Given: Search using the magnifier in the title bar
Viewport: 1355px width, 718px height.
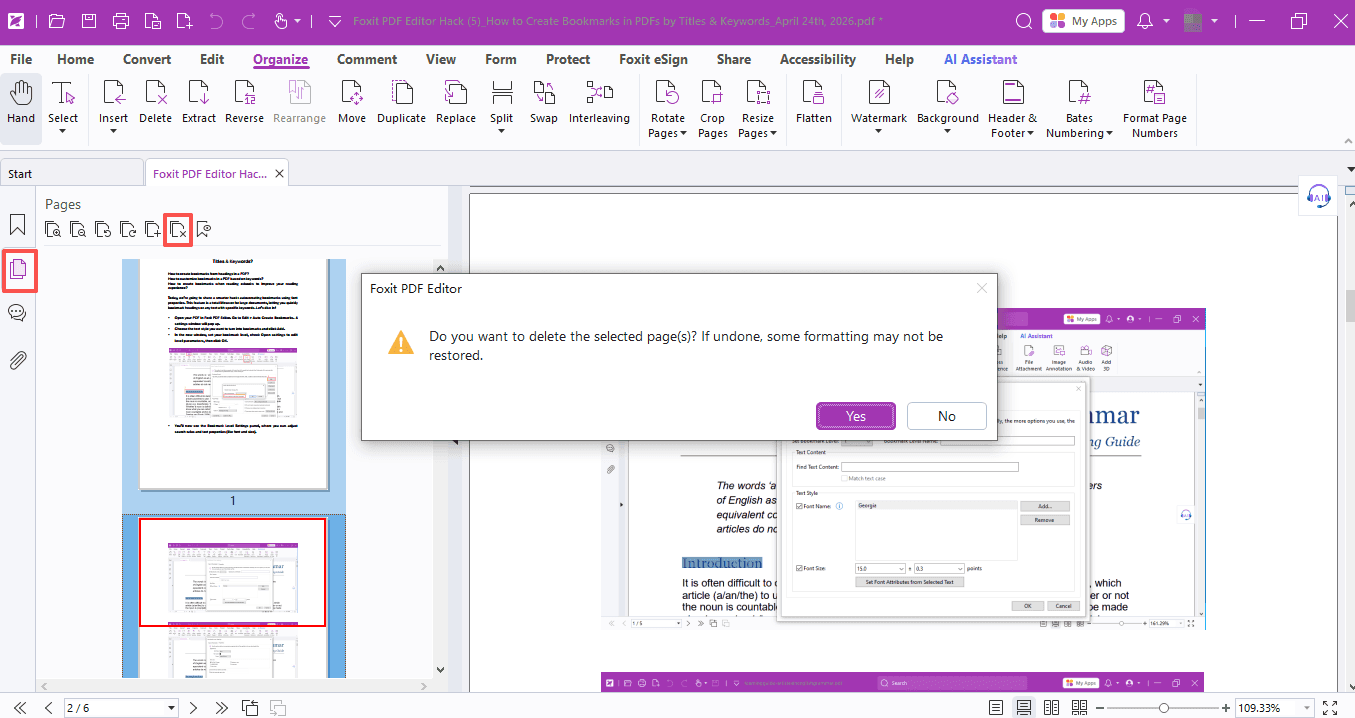Looking at the screenshot, I should point(1024,21).
